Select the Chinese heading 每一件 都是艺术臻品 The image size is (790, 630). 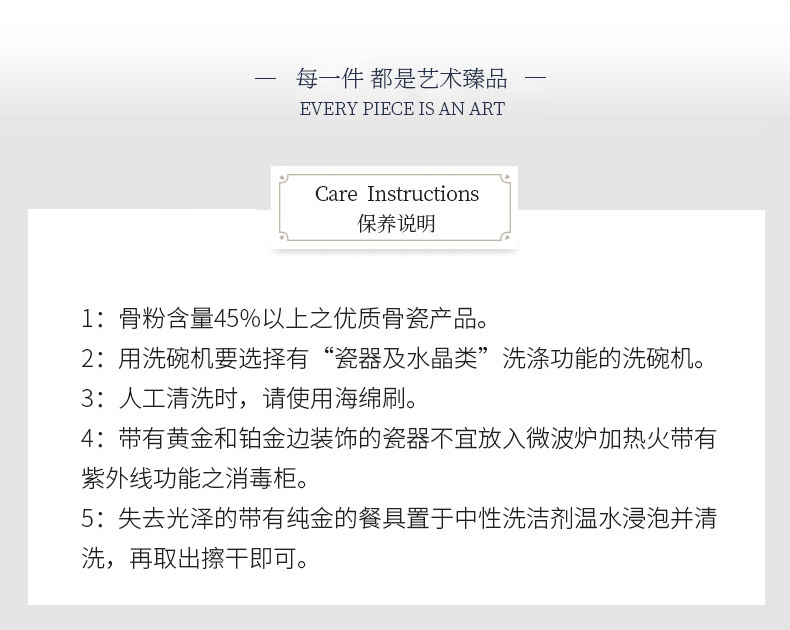click(402, 78)
